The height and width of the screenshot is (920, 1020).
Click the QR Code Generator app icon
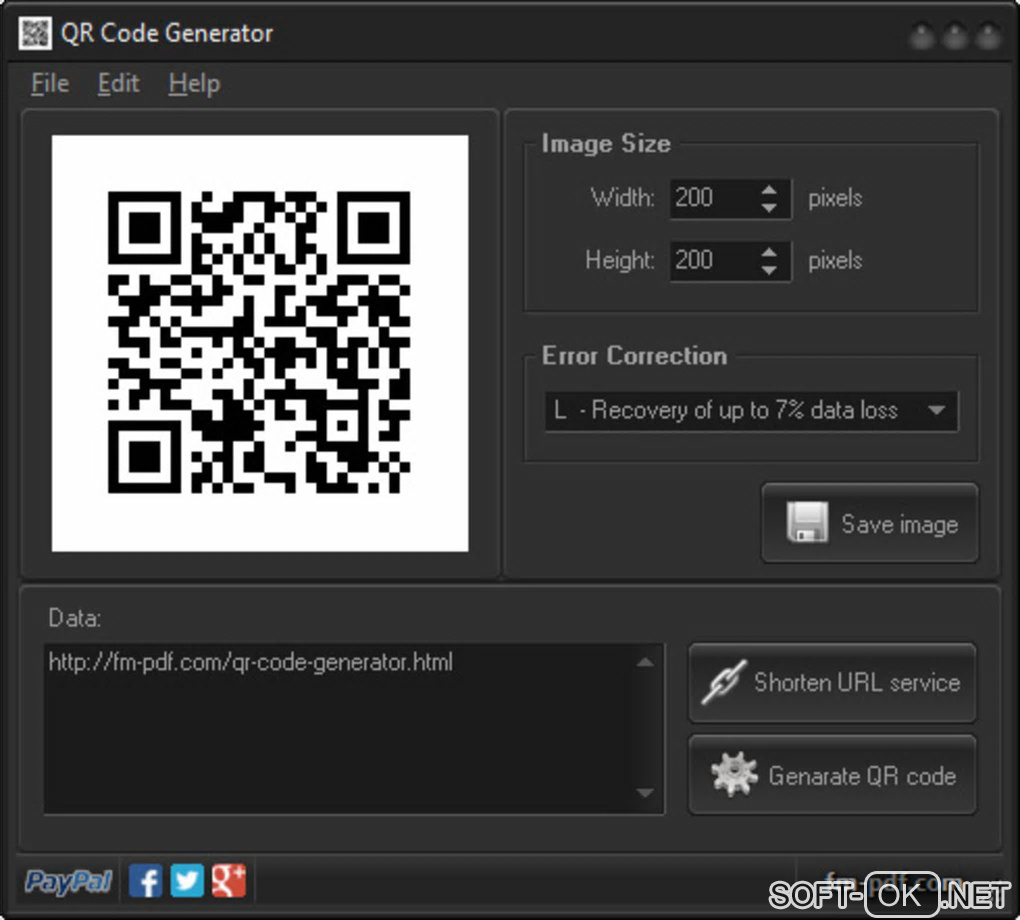point(34,33)
